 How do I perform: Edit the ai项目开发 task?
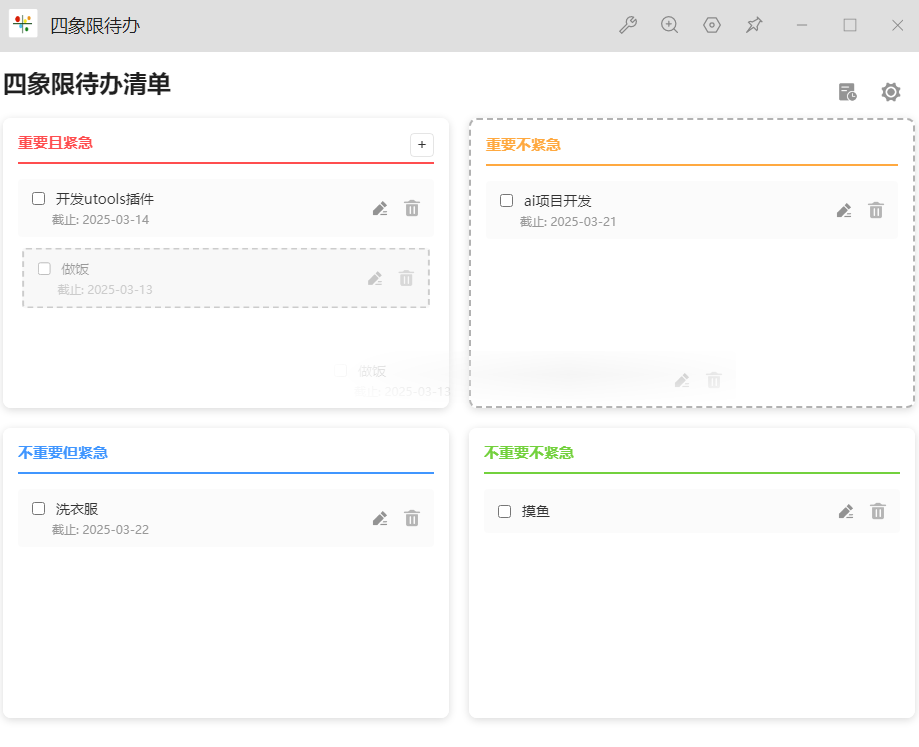pos(844,211)
